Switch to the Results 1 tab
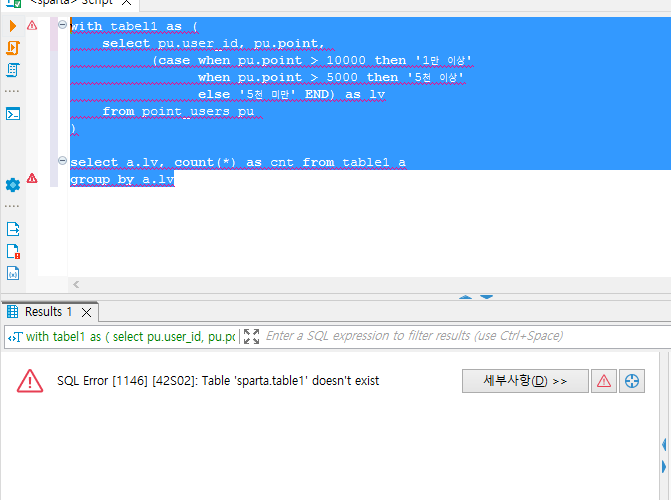 pos(48,312)
